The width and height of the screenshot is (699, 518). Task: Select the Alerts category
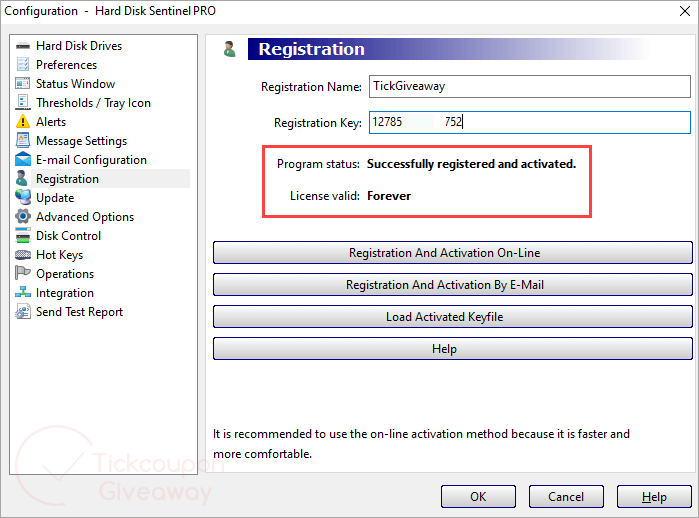[x=51, y=122]
